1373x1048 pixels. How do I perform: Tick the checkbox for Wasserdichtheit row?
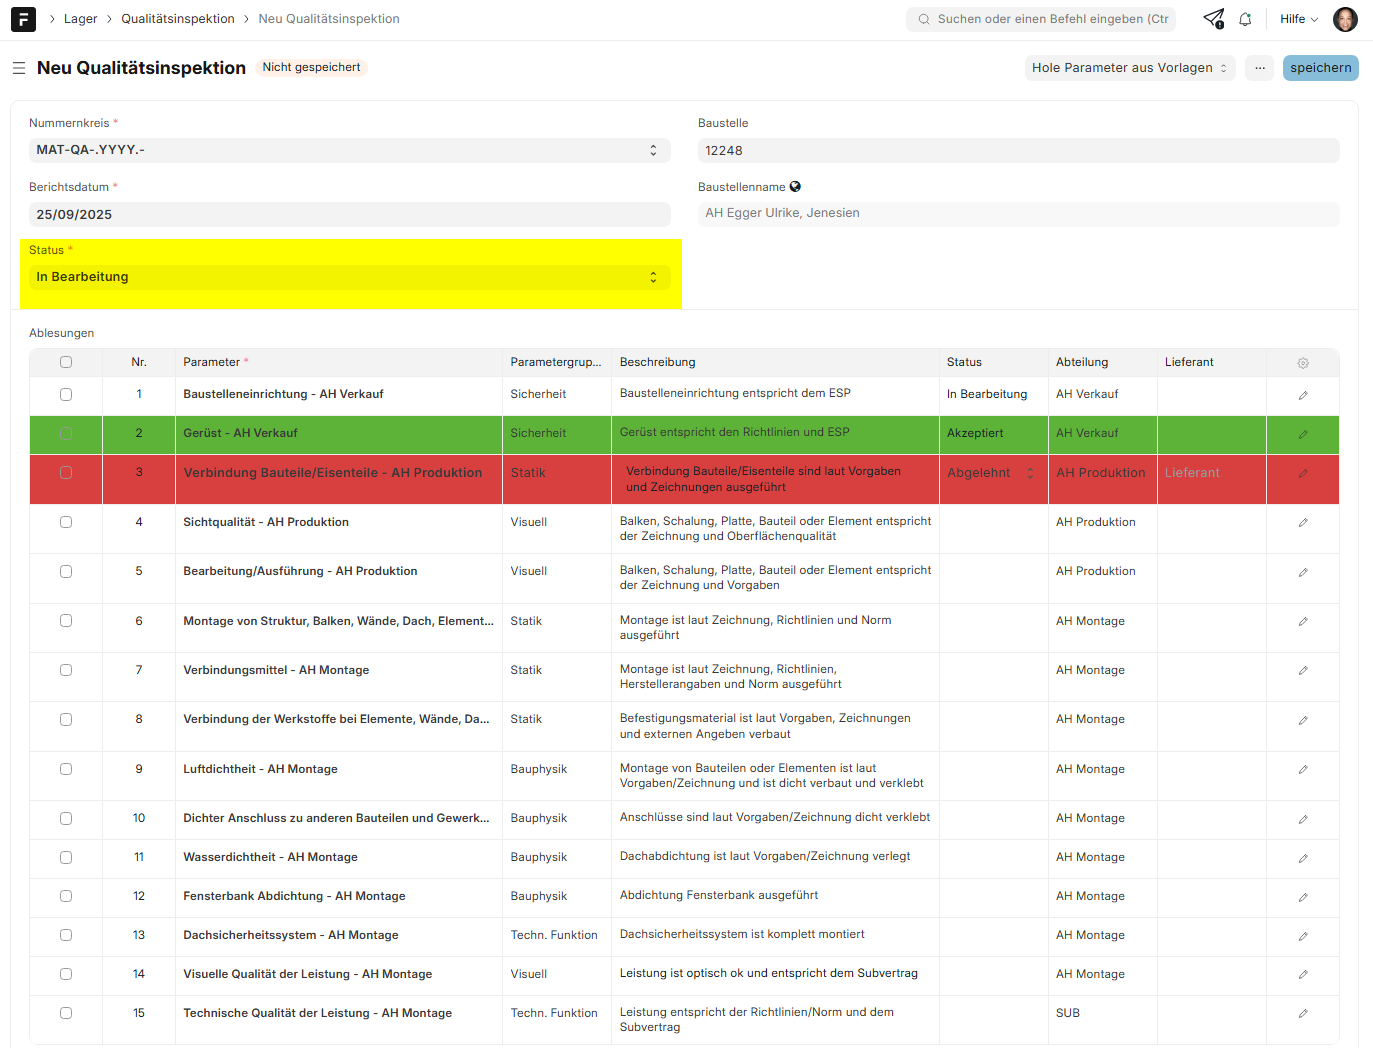tap(66, 857)
